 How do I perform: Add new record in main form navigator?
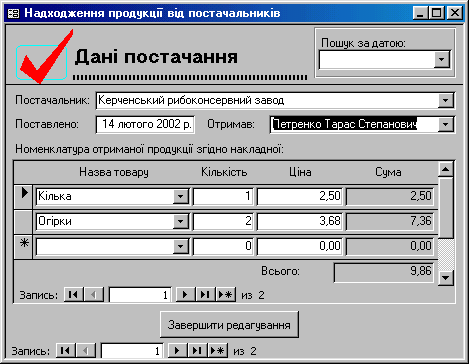(x=218, y=351)
